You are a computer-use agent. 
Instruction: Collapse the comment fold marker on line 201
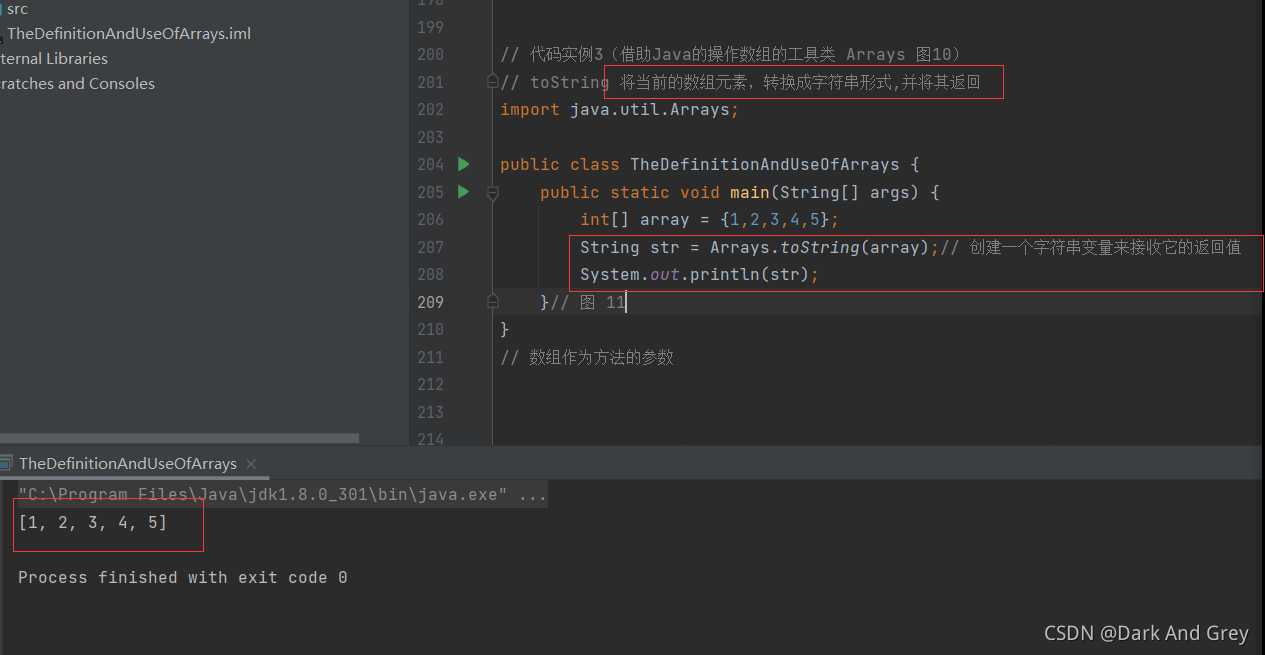coord(492,81)
